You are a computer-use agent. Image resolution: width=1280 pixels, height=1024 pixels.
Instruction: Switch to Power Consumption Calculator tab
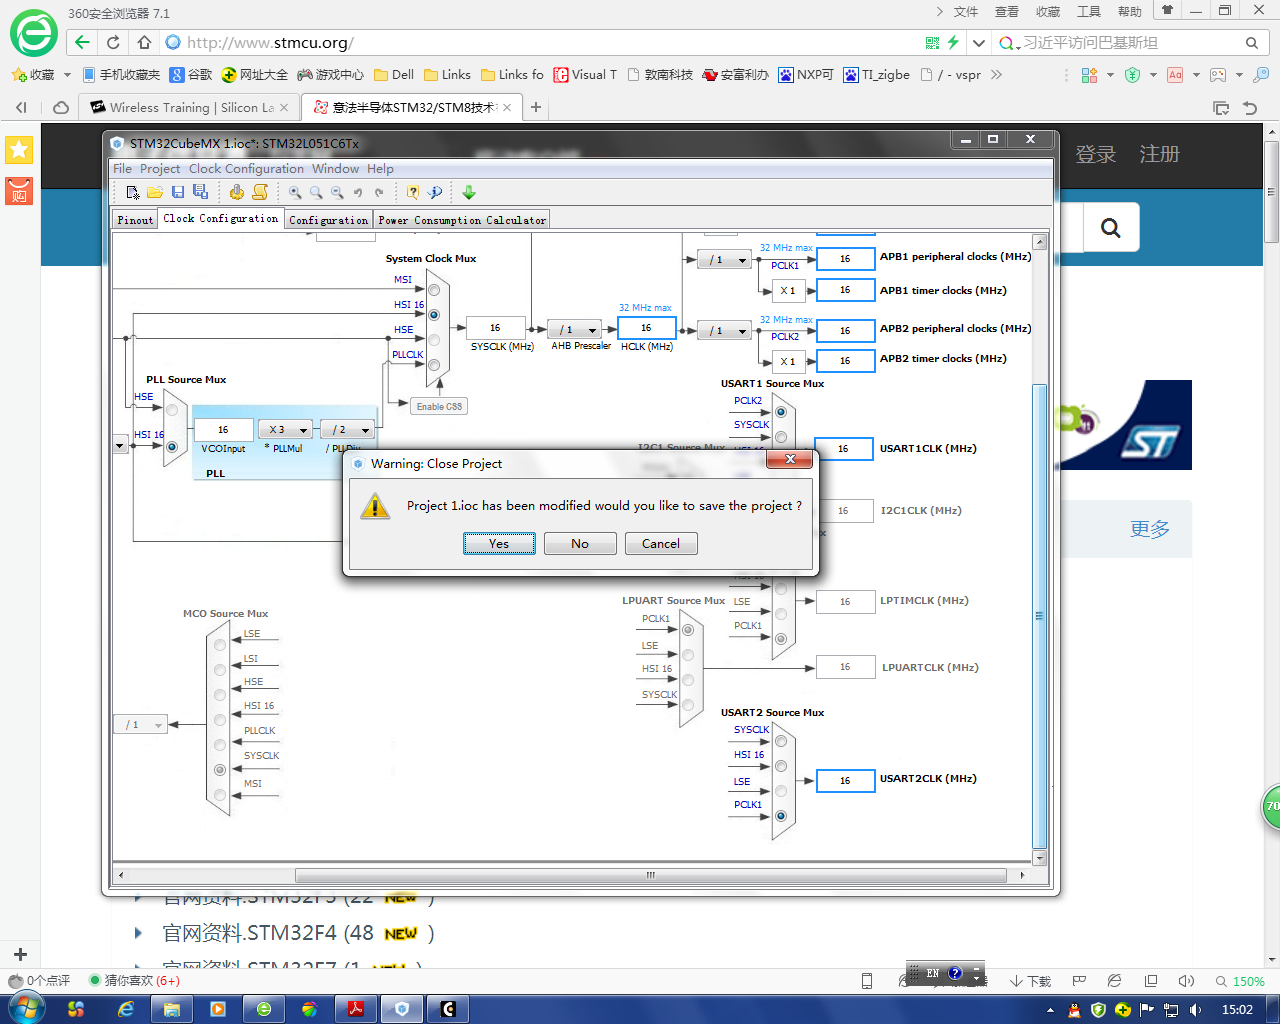pyautogui.click(x=462, y=220)
